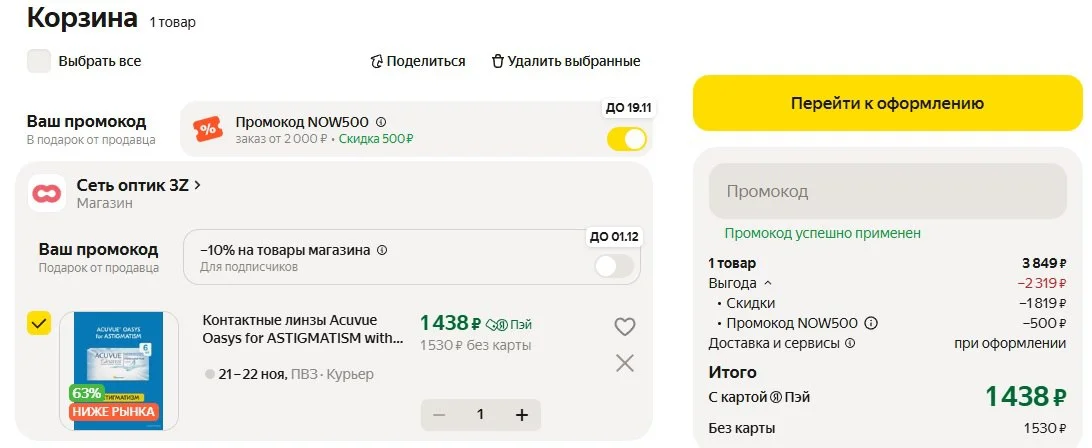Click Поделиться to share the cart
The height and width of the screenshot is (448, 1092).
tap(418, 61)
